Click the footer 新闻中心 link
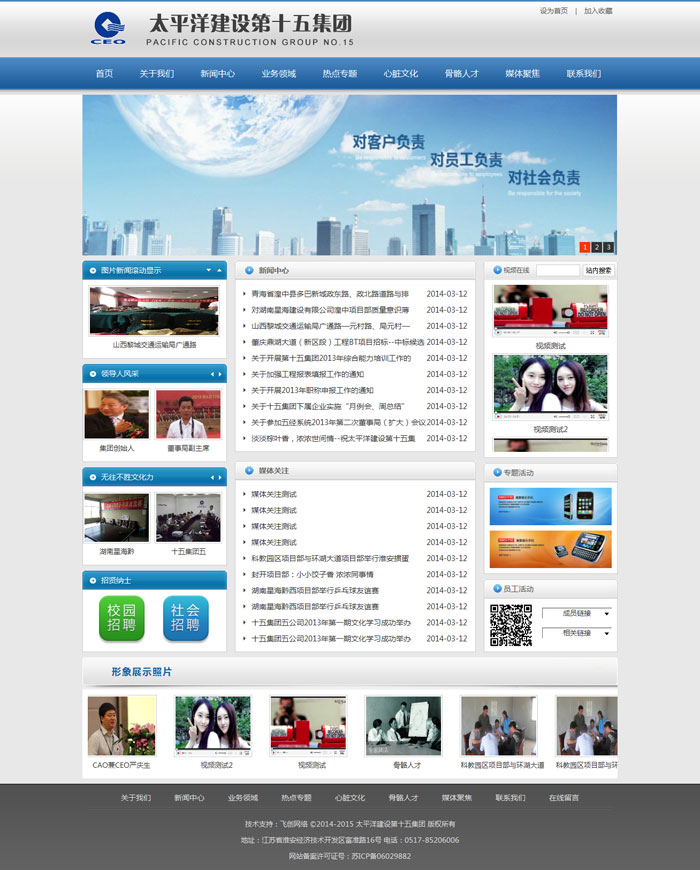The image size is (700, 870). pos(189,798)
